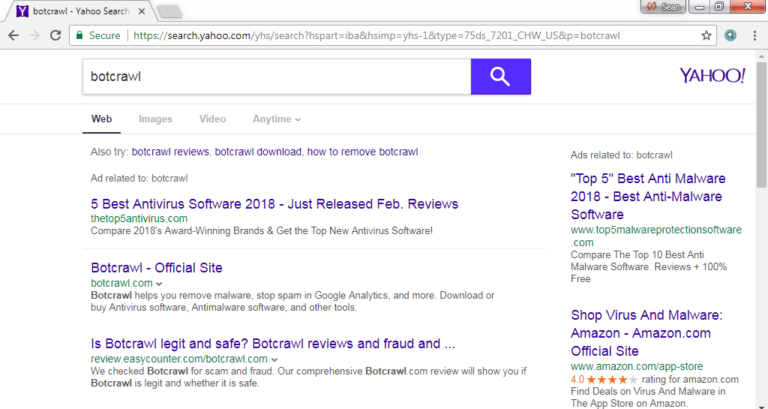Viewport: 768px width, 409px height.
Task: Open the browser extension icon beside the star
Action: coord(730,35)
